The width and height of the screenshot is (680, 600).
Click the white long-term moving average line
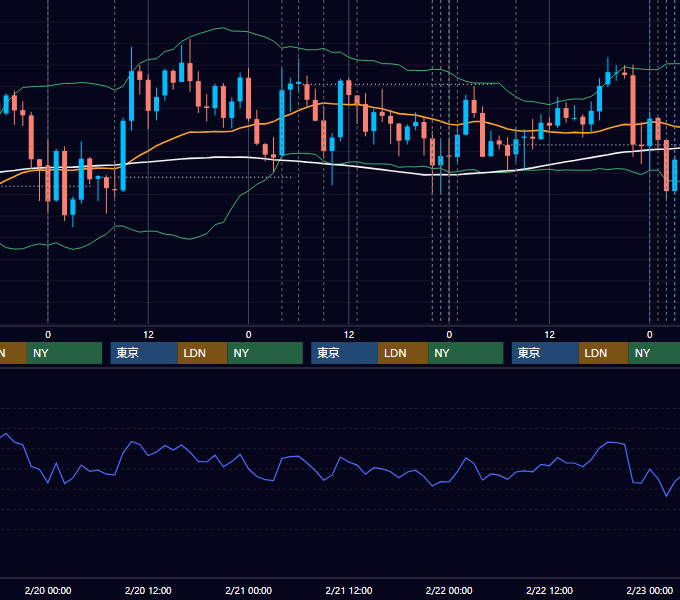click(x=217, y=157)
